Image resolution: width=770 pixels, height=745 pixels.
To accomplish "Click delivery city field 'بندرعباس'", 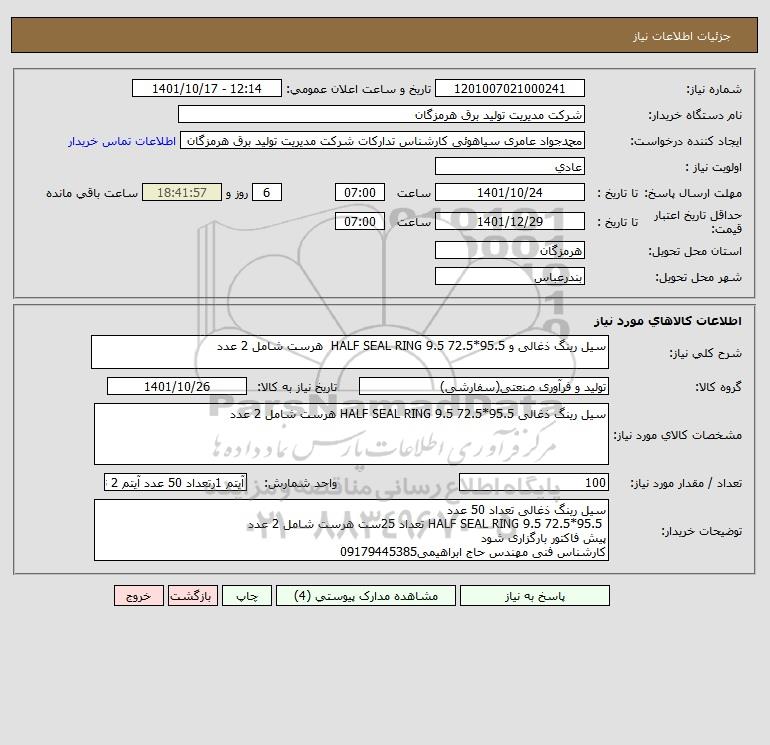I will pyautogui.click(x=510, y=276).
